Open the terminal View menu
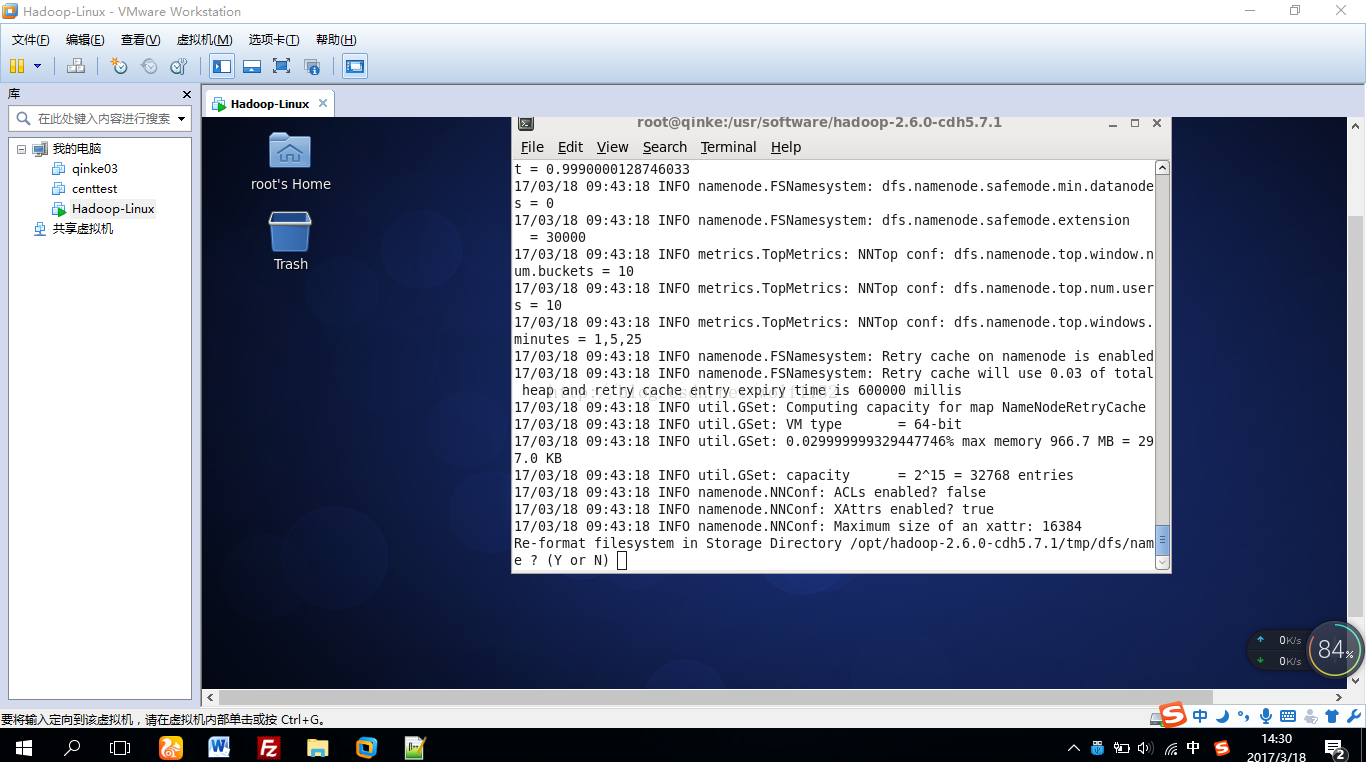This screenshot has width=1366, height=762. click(612, 147)
